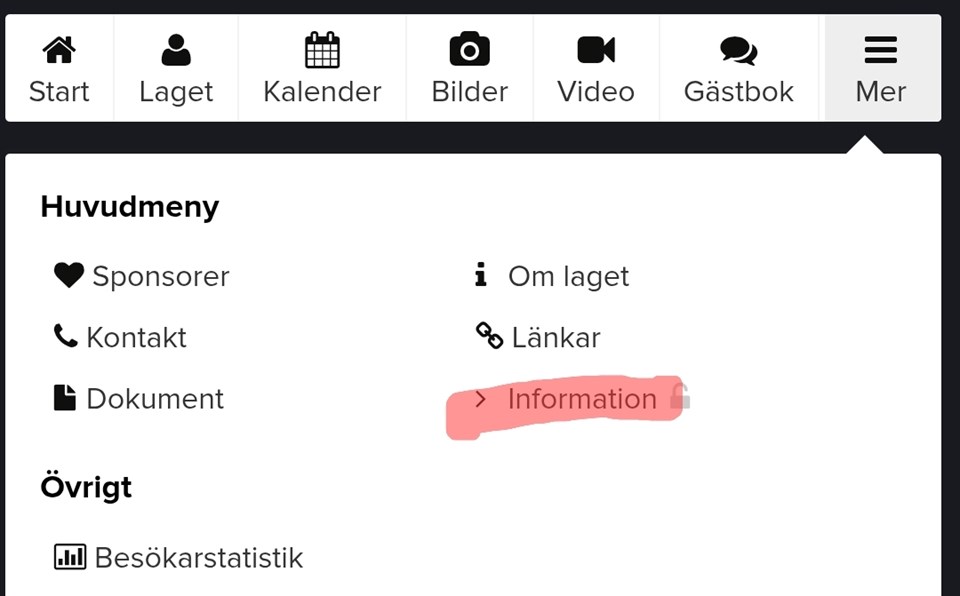Click the info icon beside Om laget
Image resolution: width=960 pixels, height=596 pixels.
[481, 274]
